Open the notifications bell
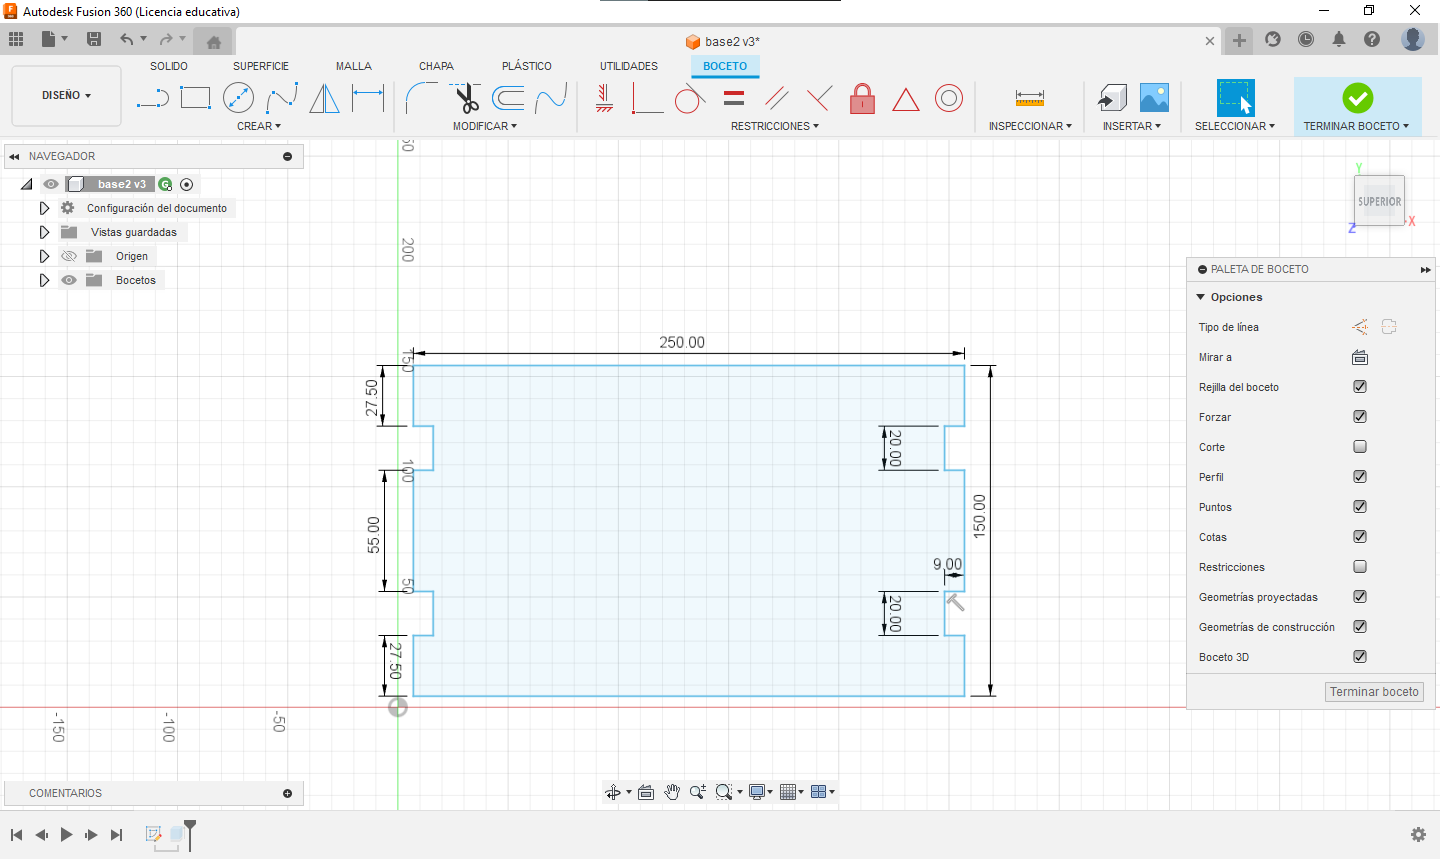This screenshot has width=1440, height=859. [x=1339, y=39]
